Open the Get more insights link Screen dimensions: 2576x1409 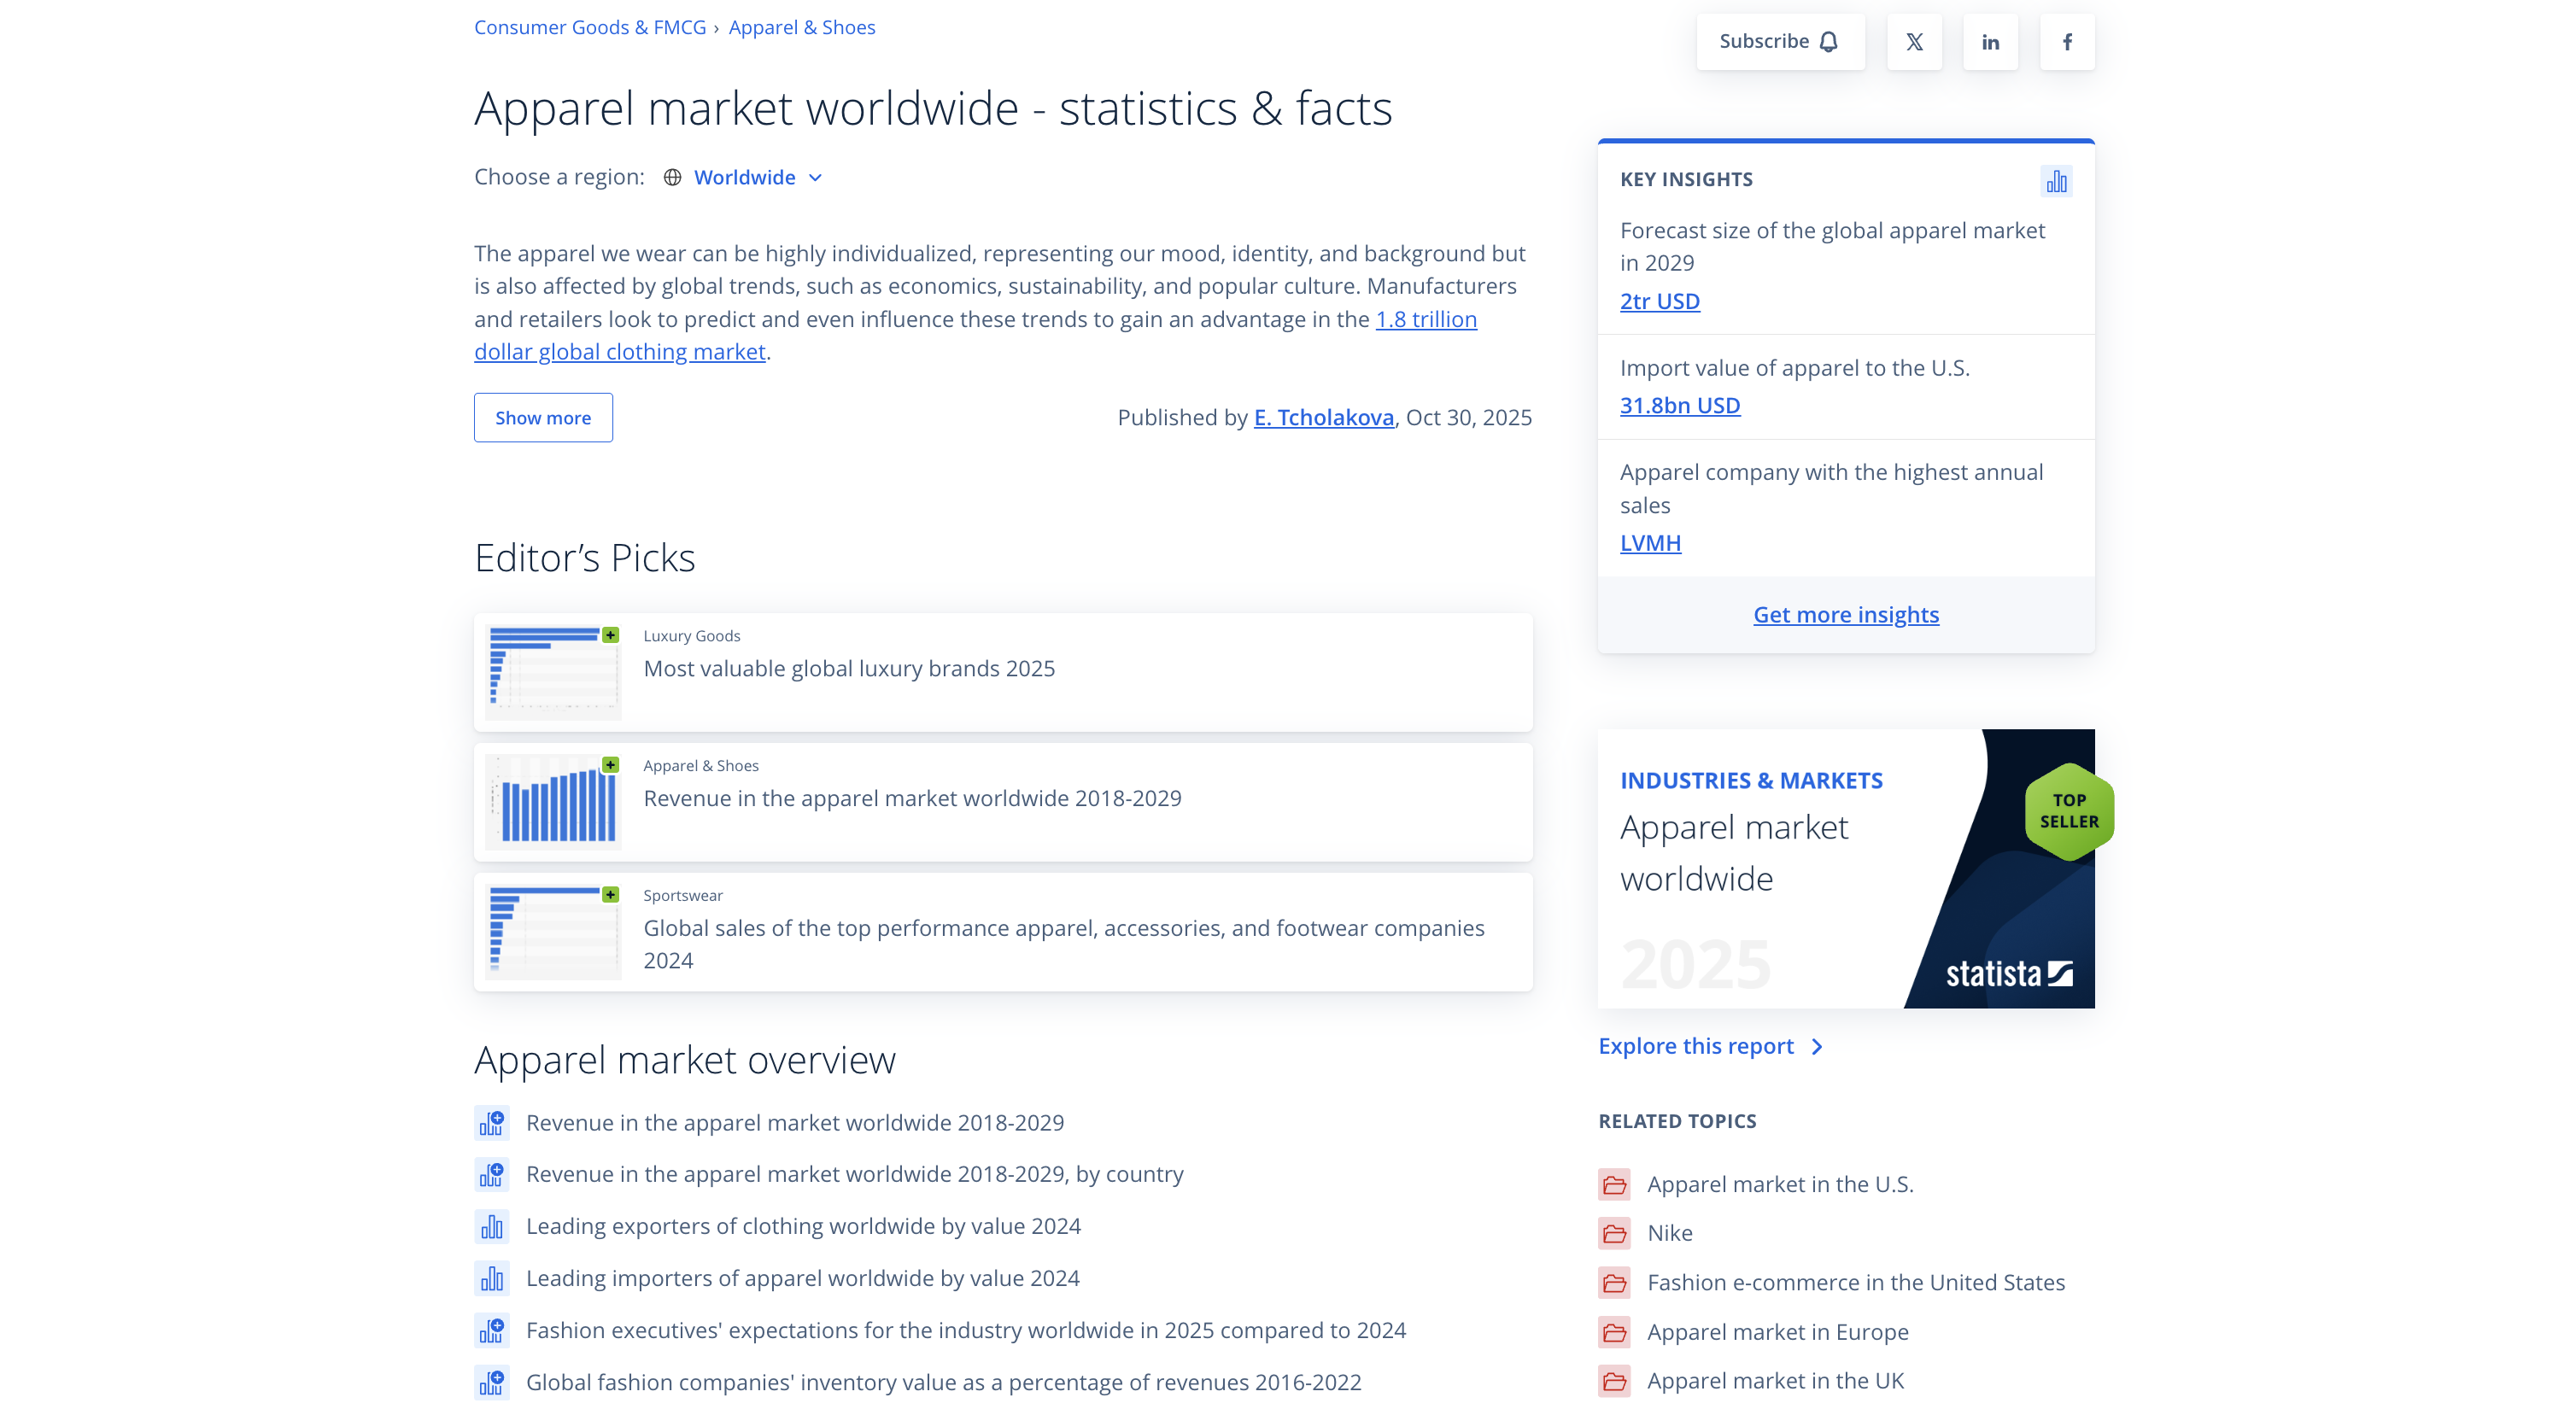pyautogui.click(x=1845, y=614)
